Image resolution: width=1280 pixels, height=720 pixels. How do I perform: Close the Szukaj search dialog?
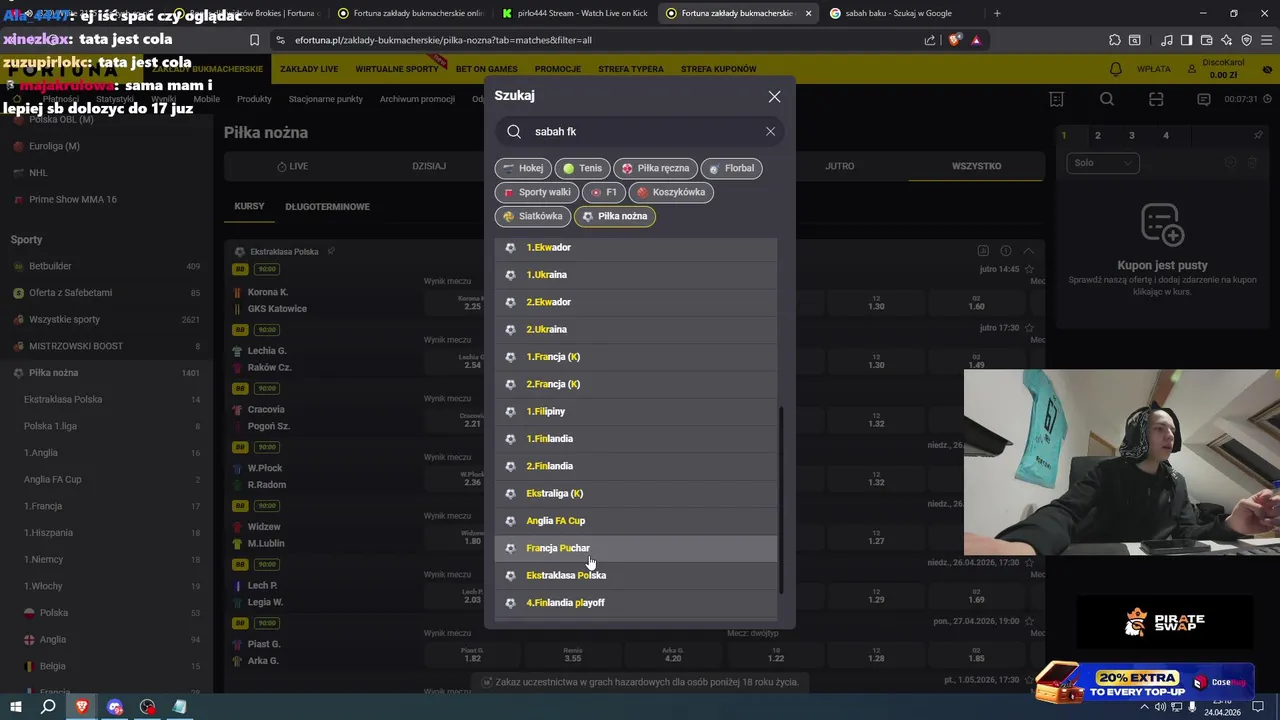click(x=774, y=97)
